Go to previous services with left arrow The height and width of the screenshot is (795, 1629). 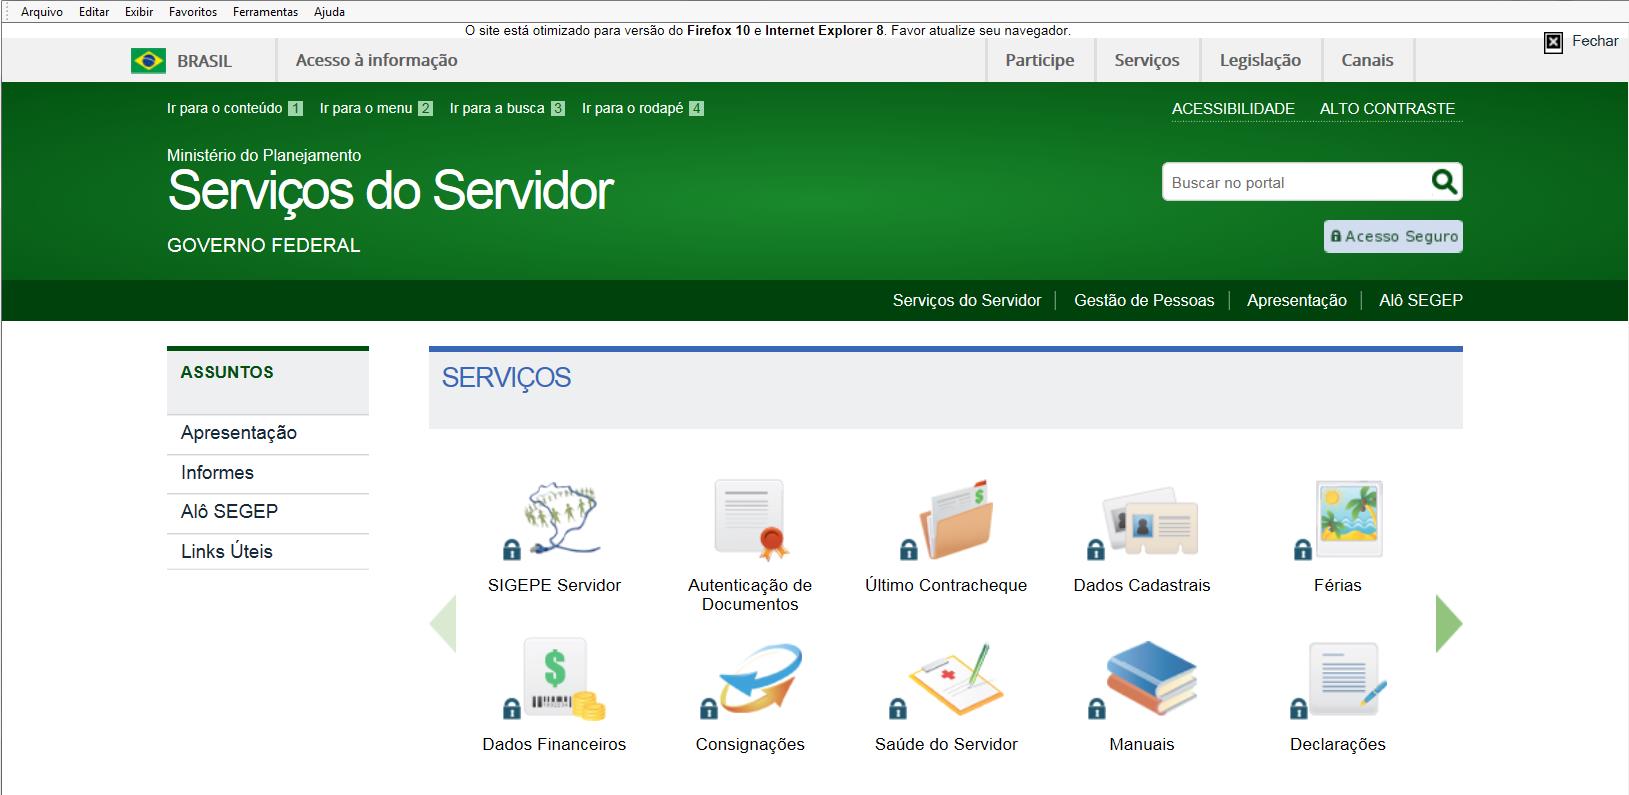click(x=443, y=624)
